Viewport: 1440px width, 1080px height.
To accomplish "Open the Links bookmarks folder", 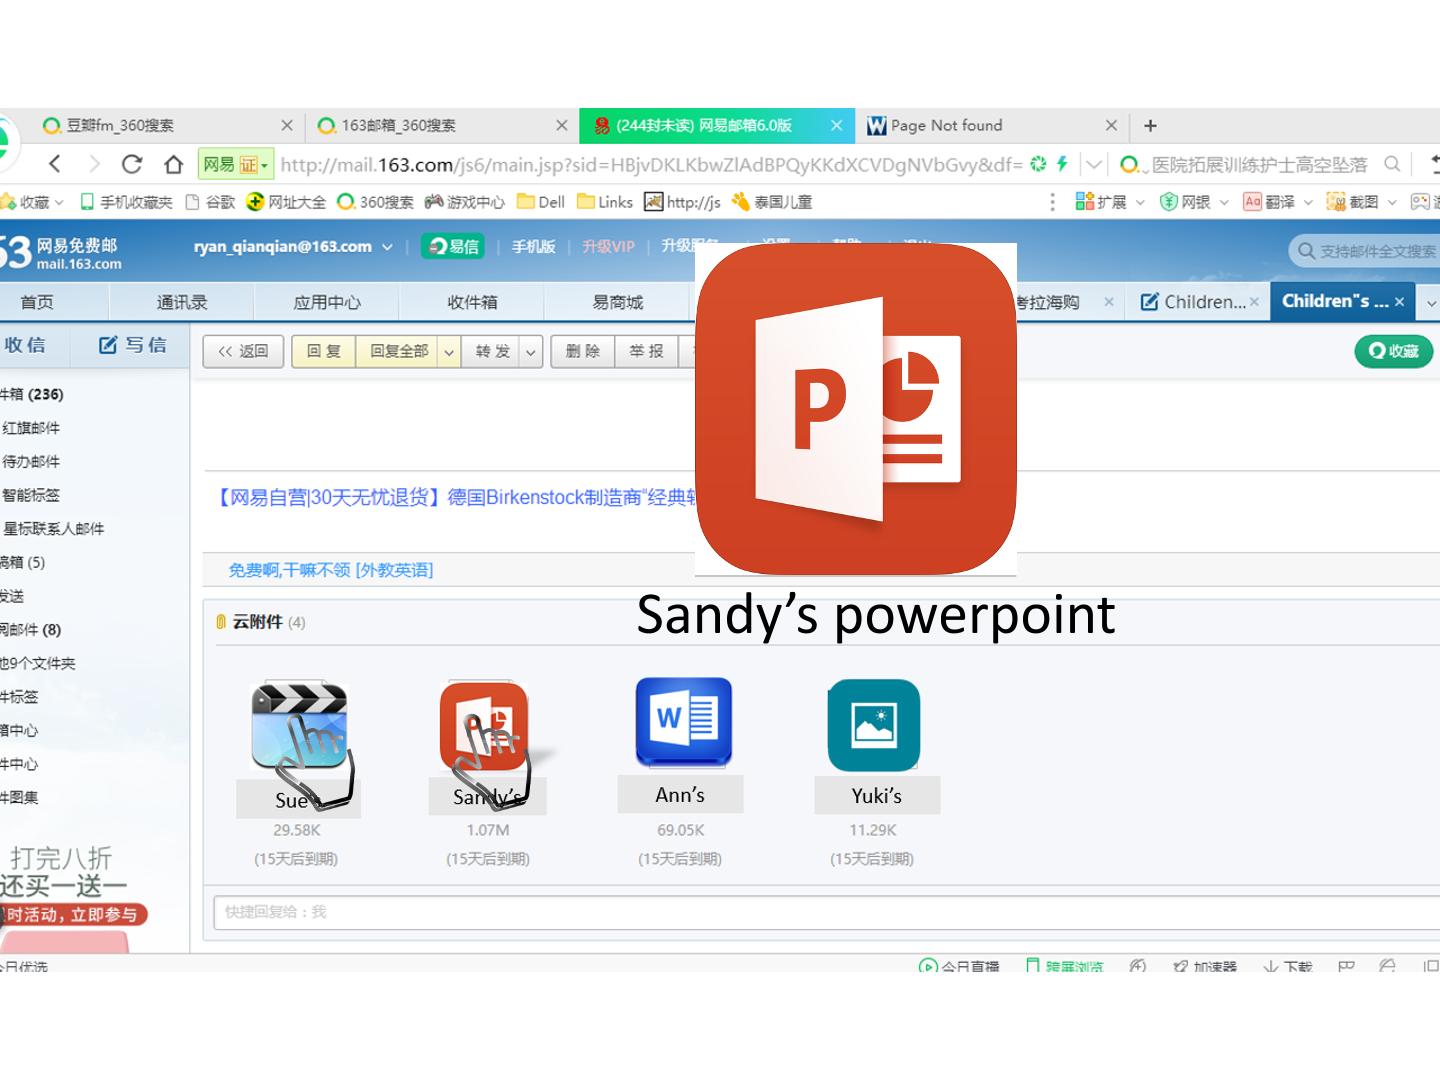I will pyautogui.click(x=605, y=202).
